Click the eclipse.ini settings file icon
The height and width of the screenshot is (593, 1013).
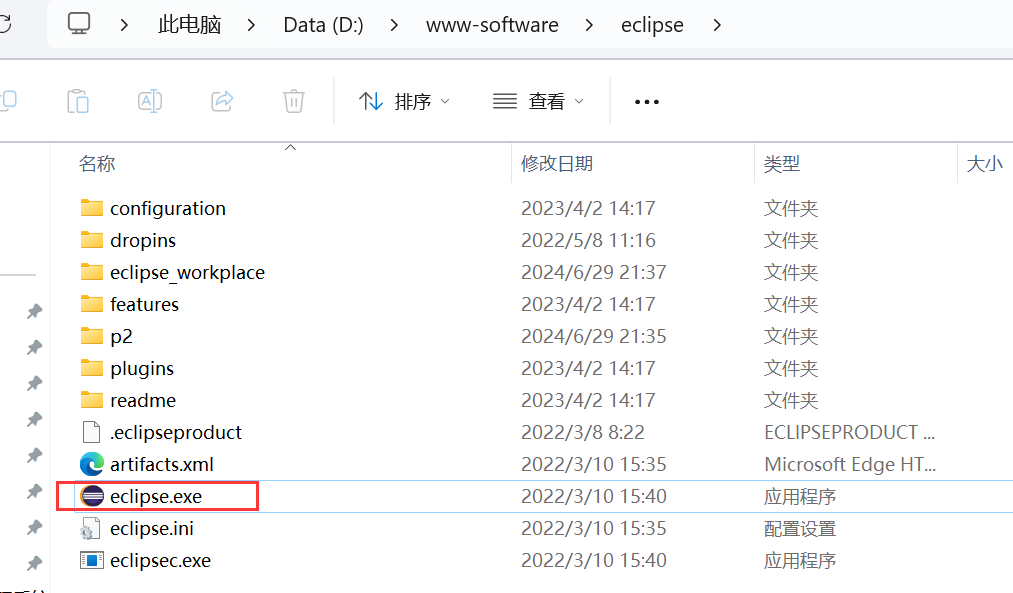pos(91,528)
